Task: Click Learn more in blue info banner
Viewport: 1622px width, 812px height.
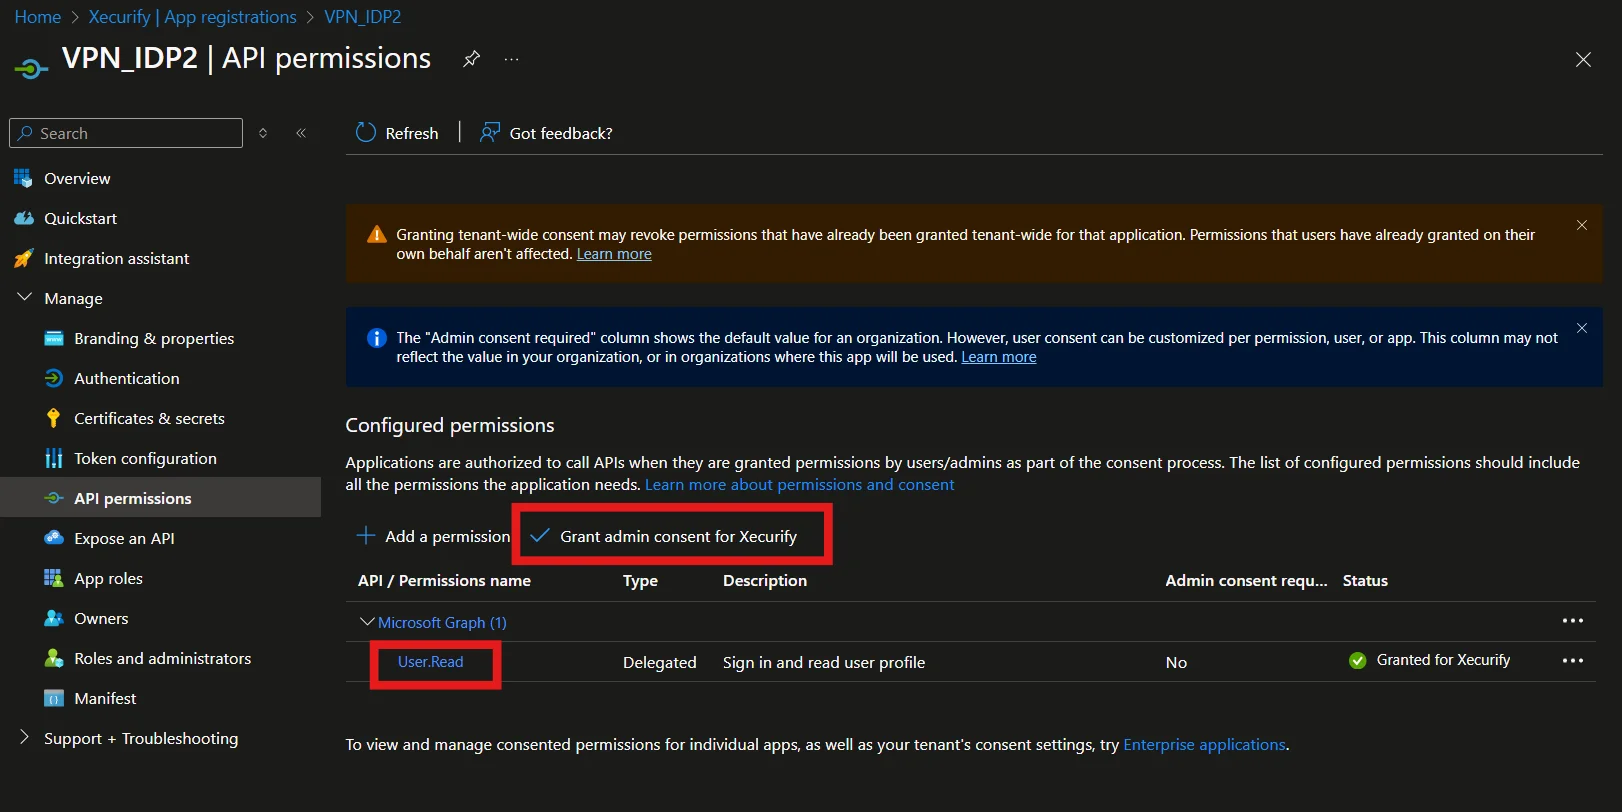Action: tap(999, 357)
